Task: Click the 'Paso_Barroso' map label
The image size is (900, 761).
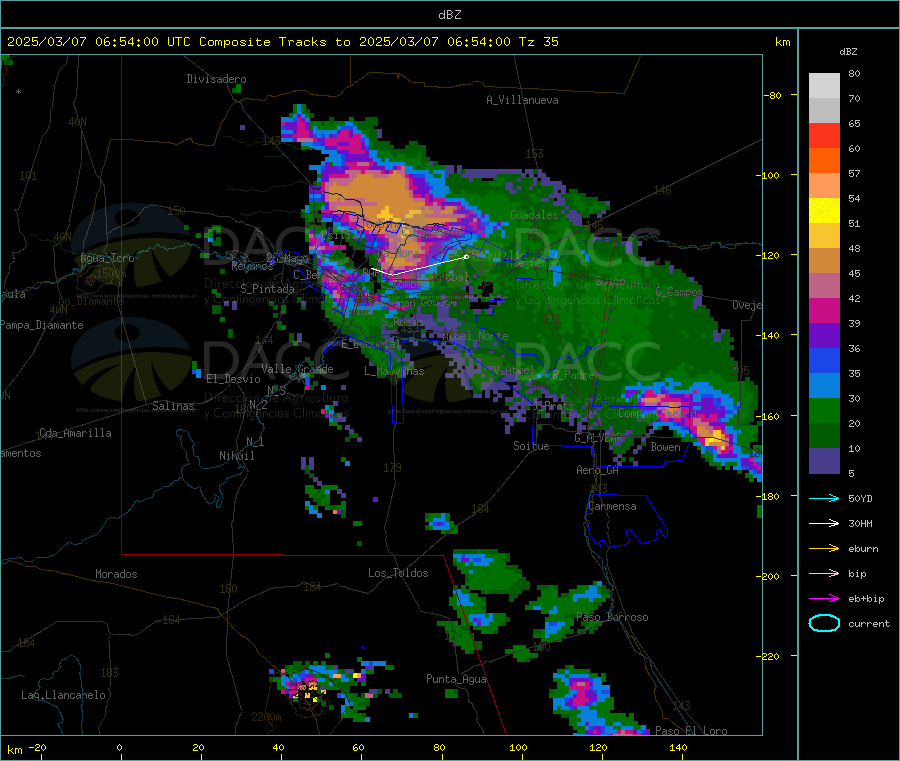Action: (x=612, y=617)
